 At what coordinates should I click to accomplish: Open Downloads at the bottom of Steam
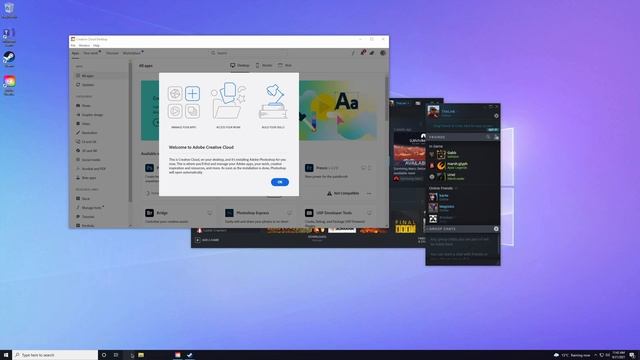[x=317, y=238]
